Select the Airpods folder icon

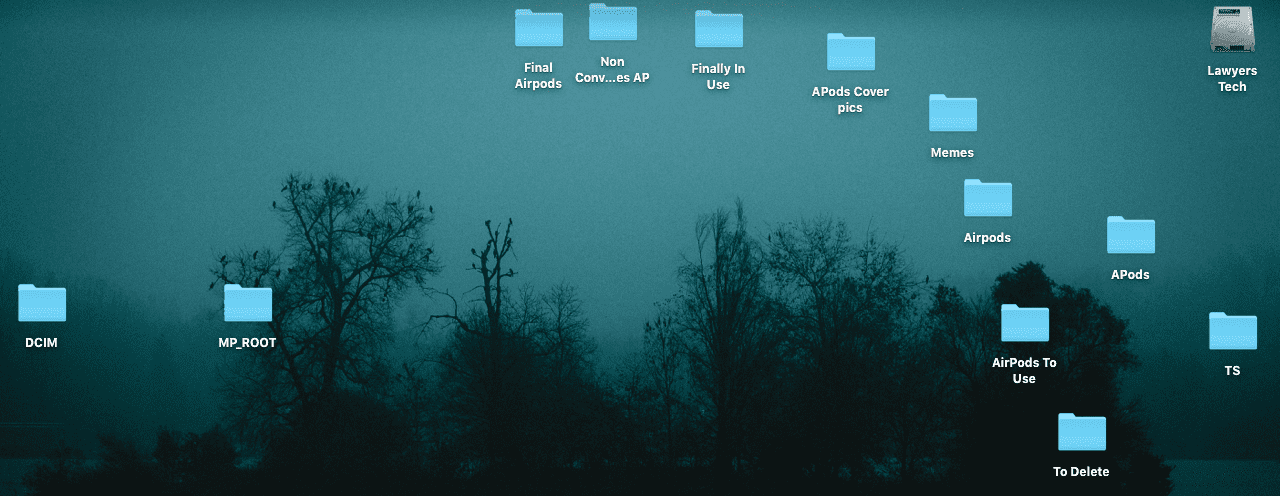click(x=988, y=198)
